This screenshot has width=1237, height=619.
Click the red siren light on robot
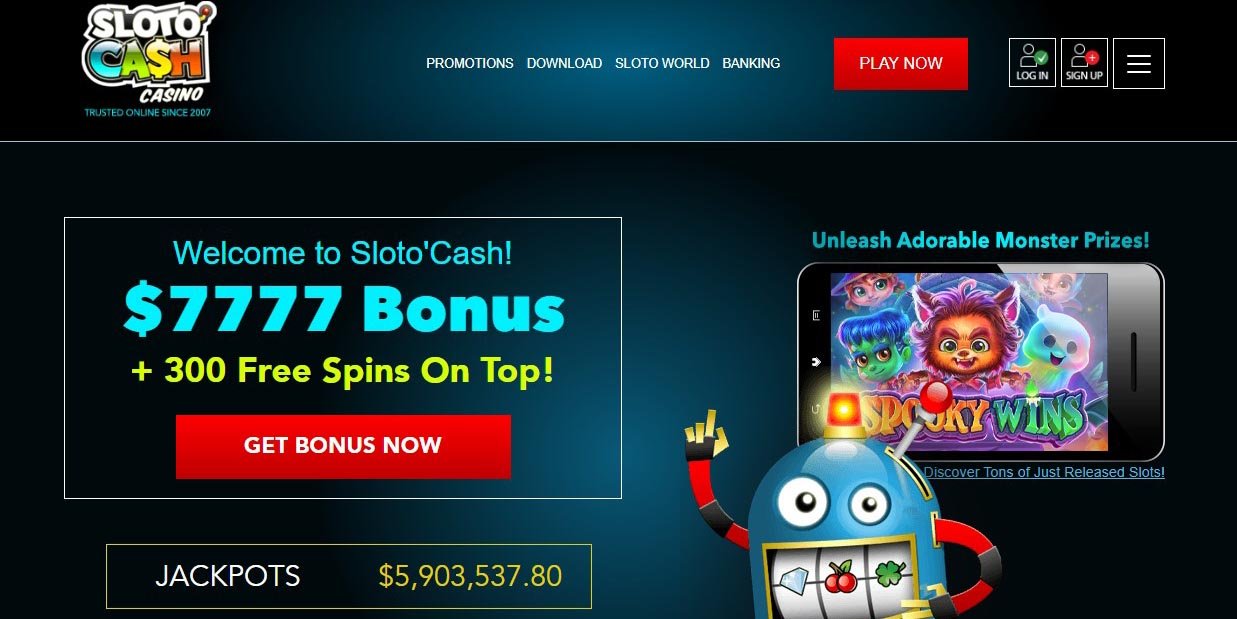(x=846, y=410)
